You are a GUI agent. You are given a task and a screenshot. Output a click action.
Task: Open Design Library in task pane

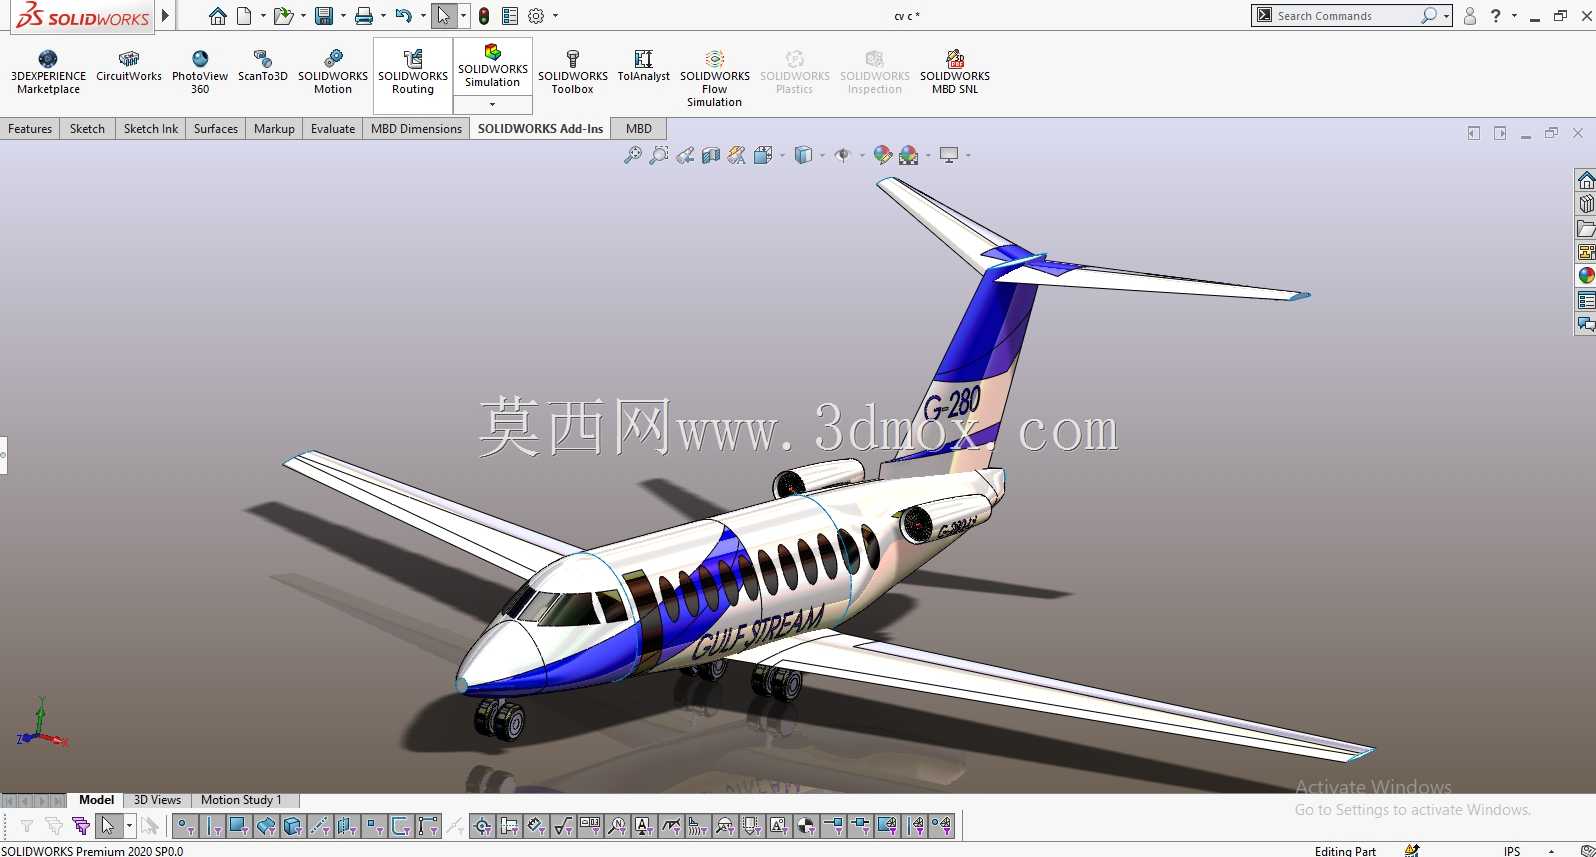[1586, 205]
